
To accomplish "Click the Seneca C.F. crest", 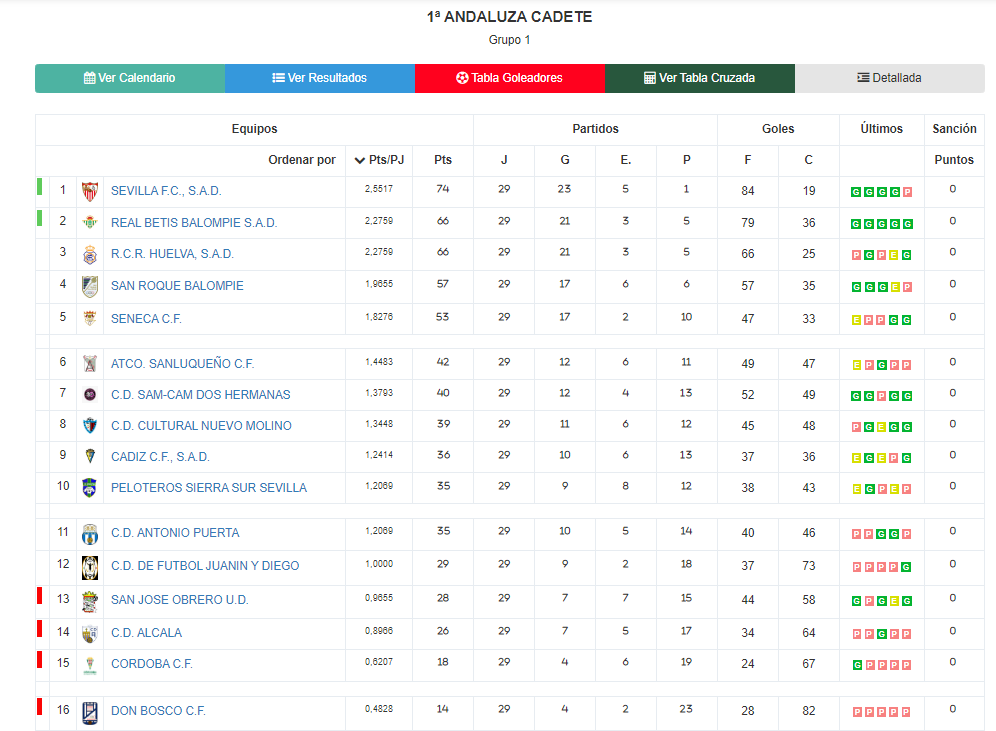I will pos(90,318).
